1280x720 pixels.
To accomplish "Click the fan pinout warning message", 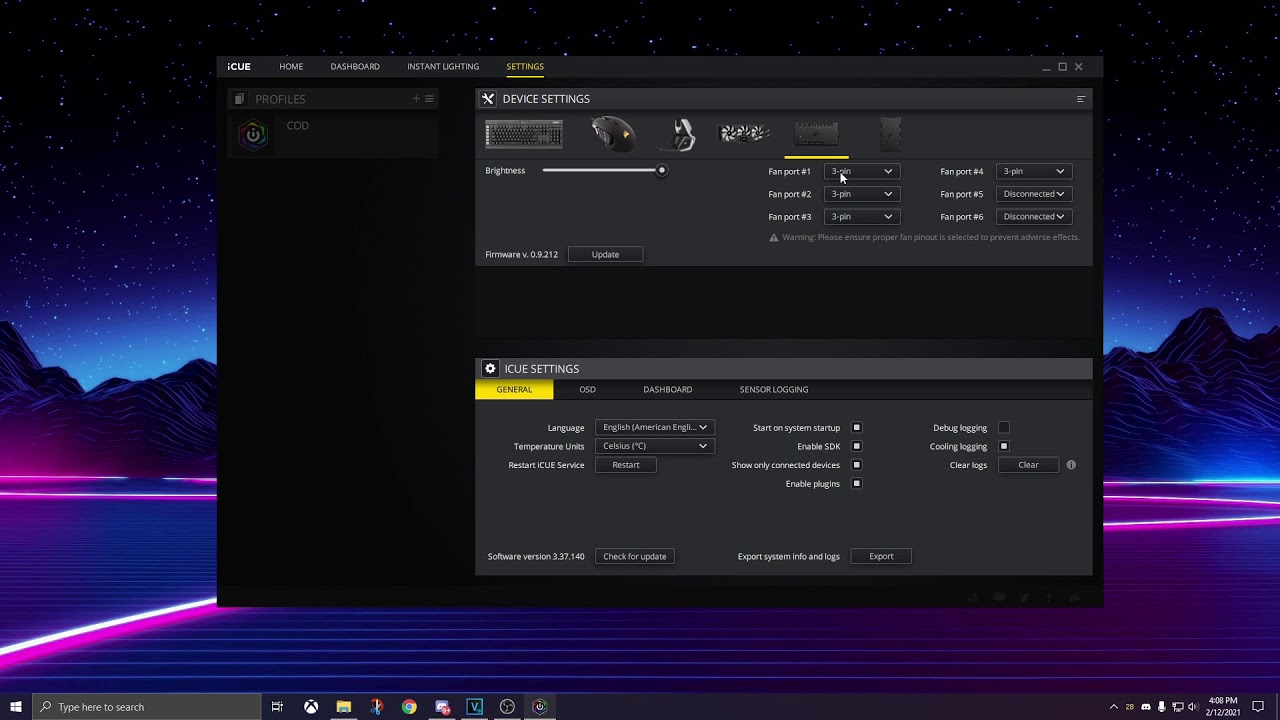I will tap(924, 238).
